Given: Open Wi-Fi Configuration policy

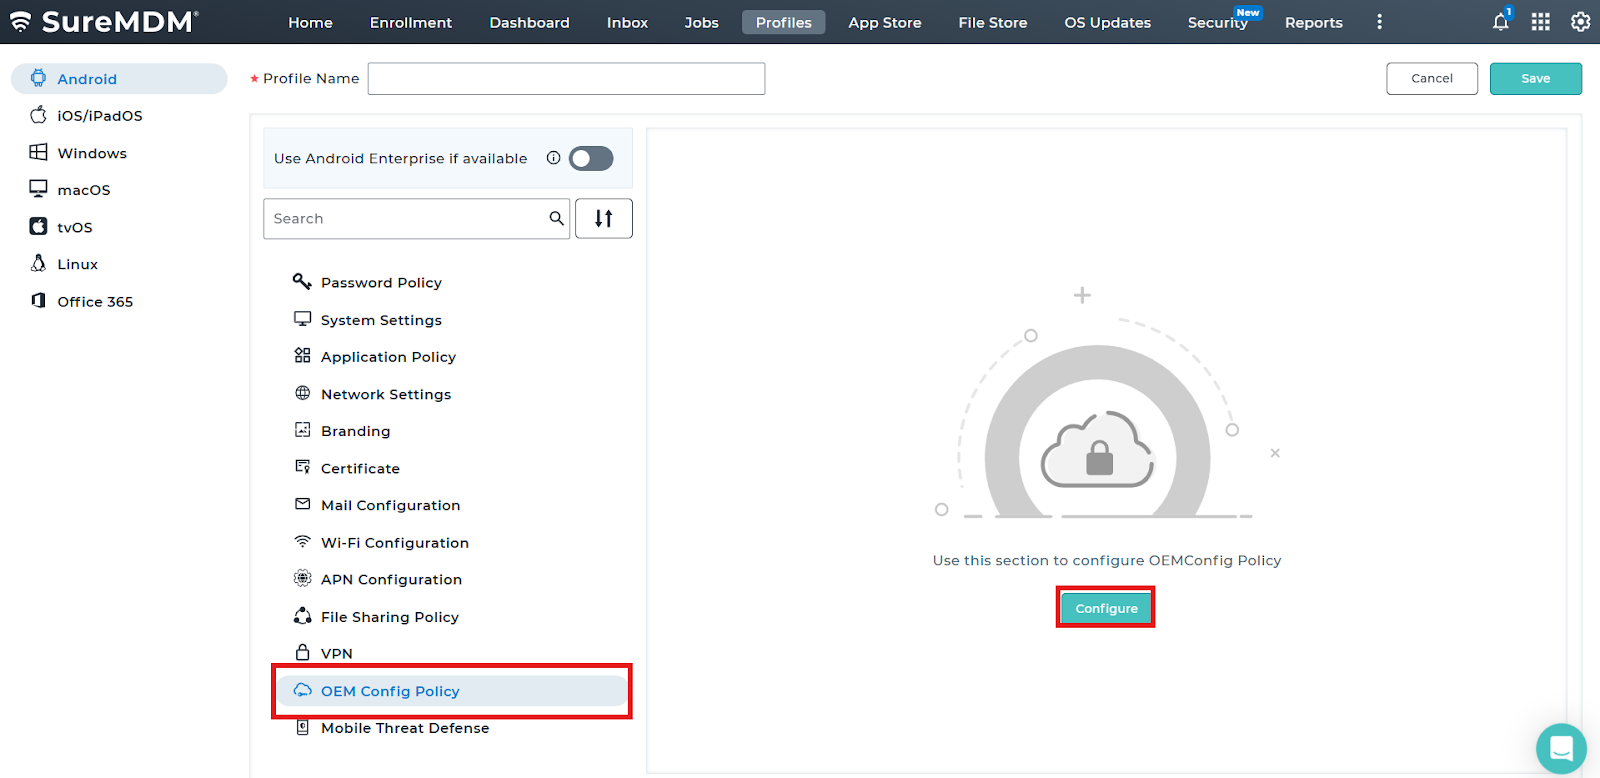Looking at the screenshot, I should 394,543.
